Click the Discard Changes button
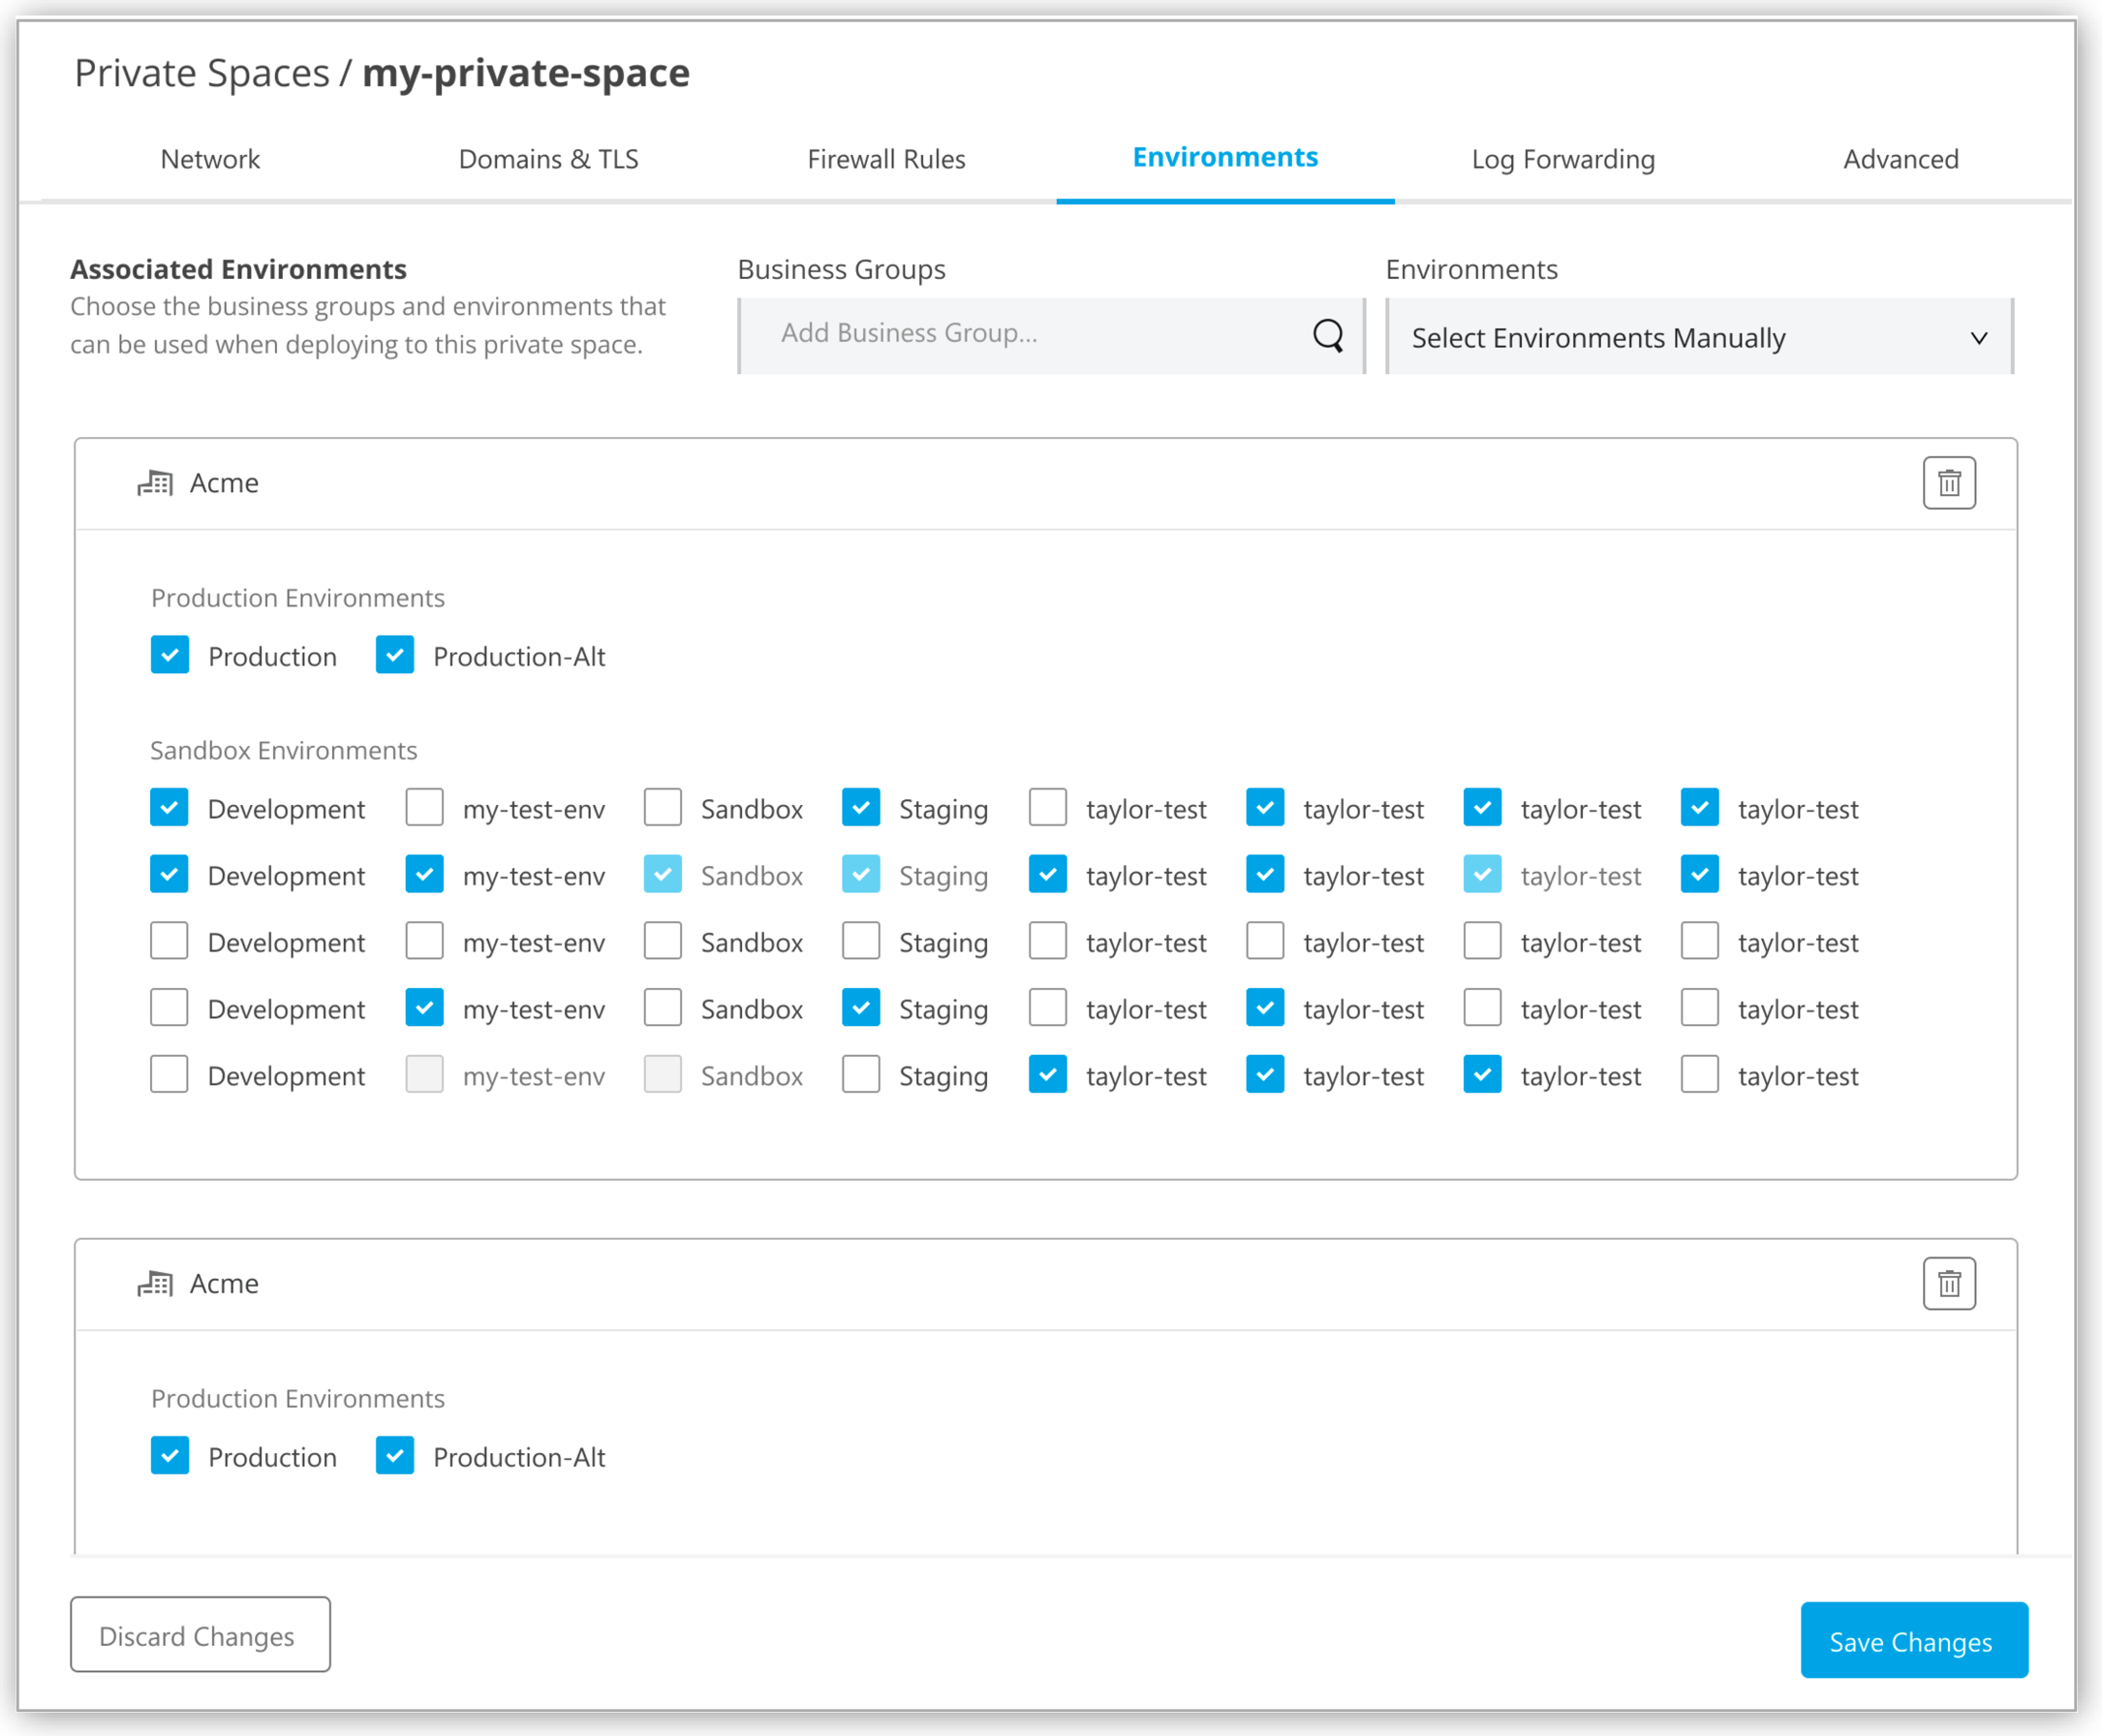 [x=199, y=1636]
